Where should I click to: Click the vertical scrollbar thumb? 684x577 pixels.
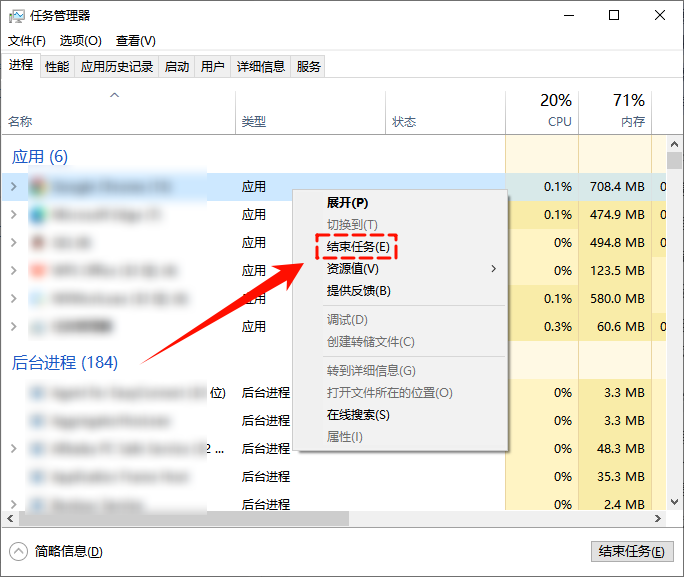click(674, 160)
